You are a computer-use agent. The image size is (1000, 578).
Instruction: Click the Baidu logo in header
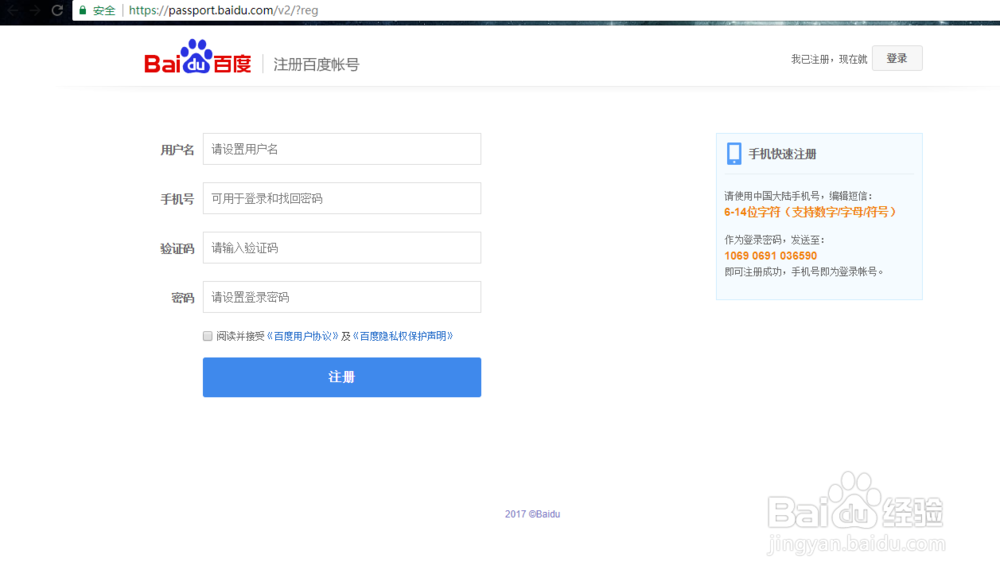point(198,57)
